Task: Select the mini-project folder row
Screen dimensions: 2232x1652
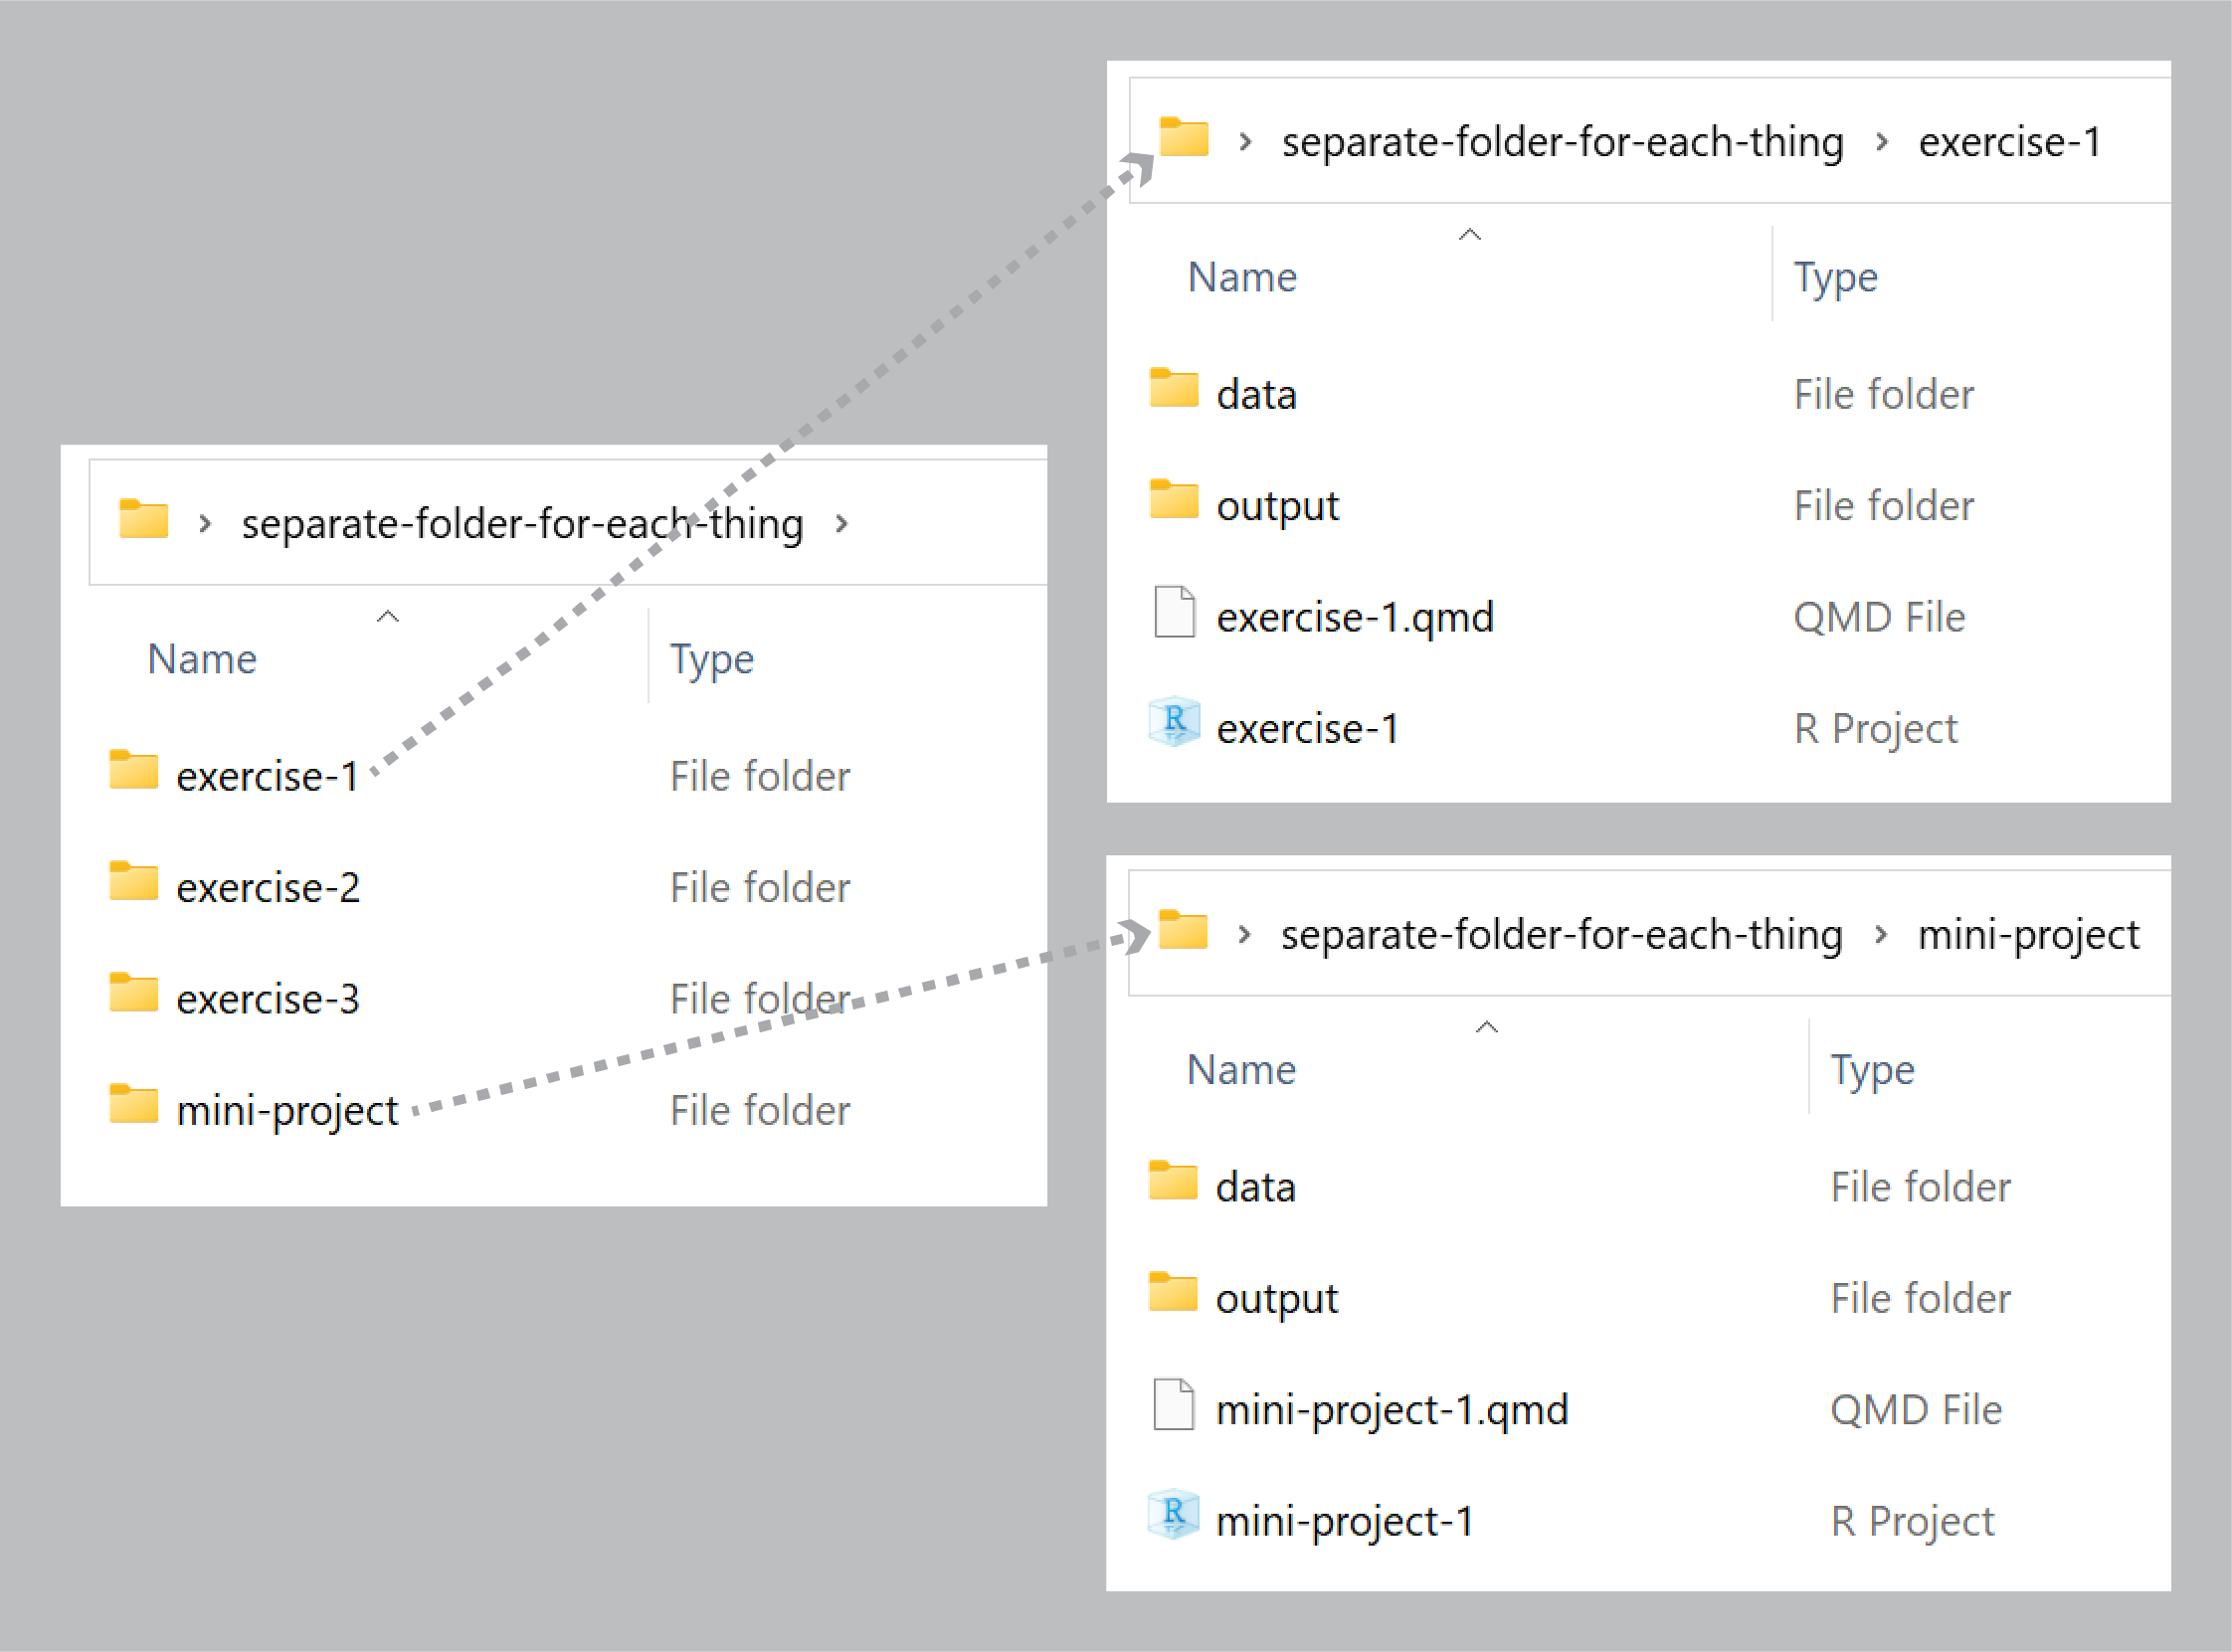Action: [x=288, y=1110]
